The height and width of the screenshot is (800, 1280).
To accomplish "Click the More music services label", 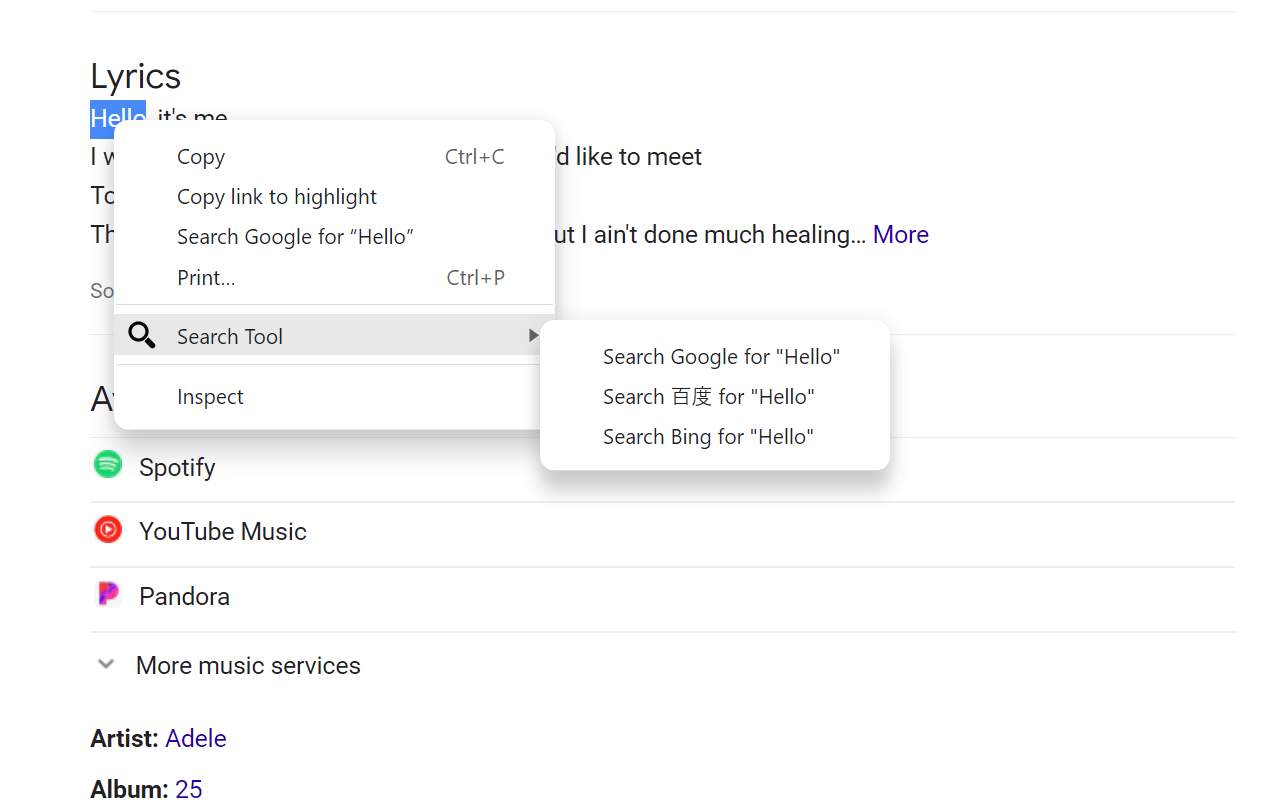I will point(248,666).
